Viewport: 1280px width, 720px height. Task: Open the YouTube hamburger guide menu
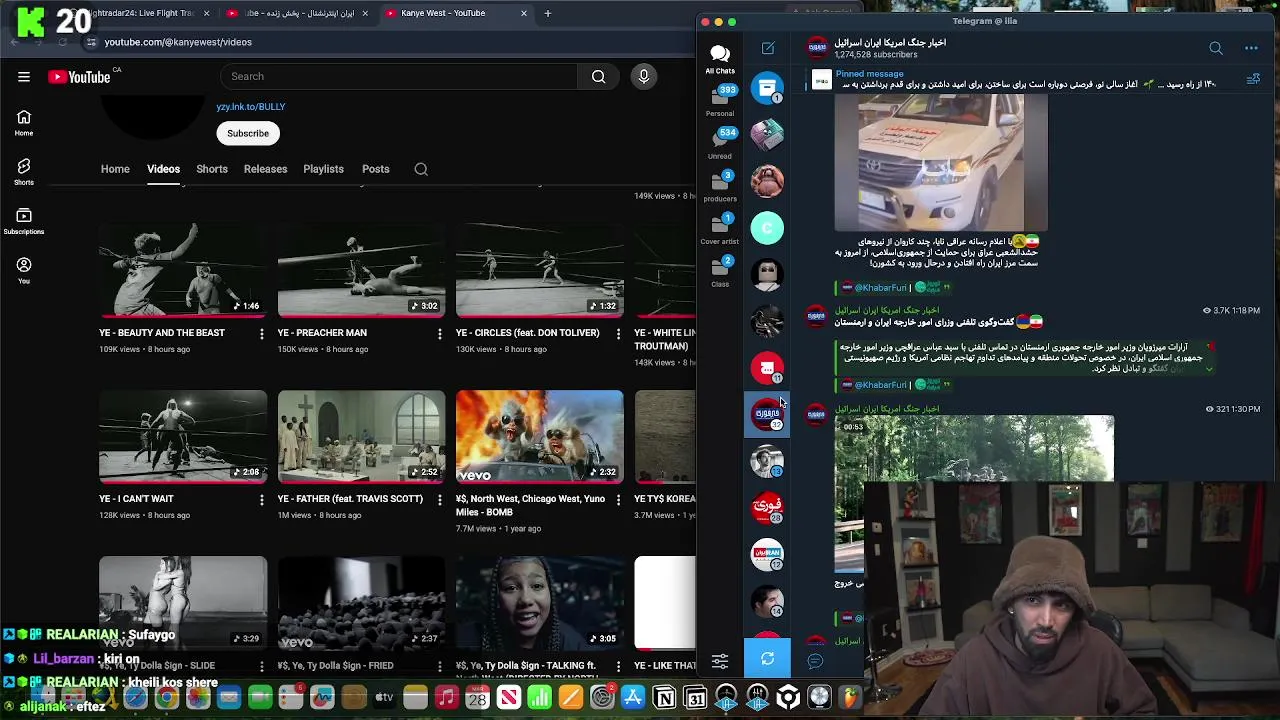click(23, 77)
